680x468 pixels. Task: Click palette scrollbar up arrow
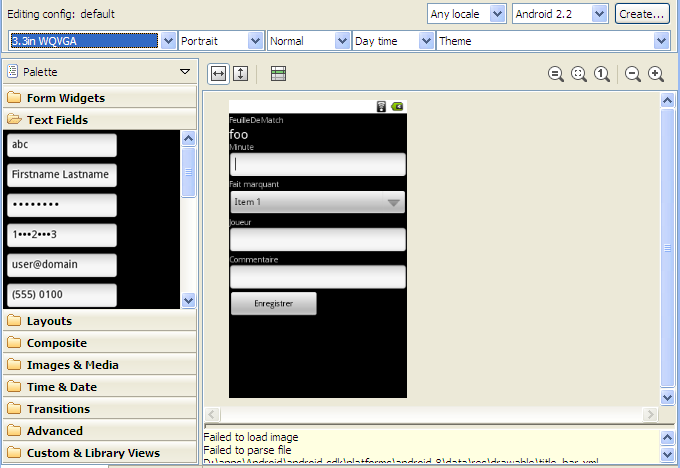tap(188, 138)
